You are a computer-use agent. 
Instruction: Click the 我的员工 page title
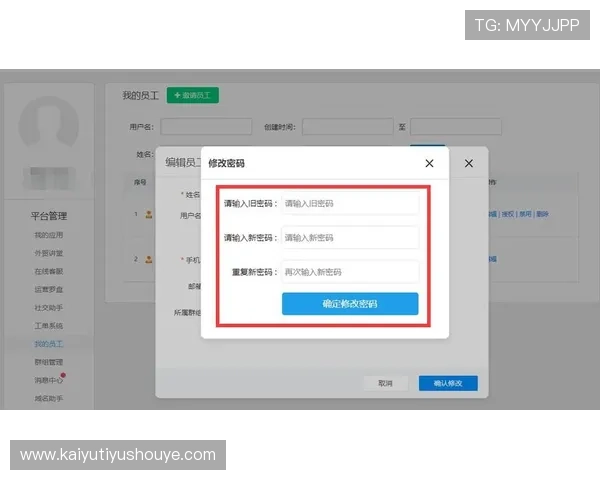pyautogui.click(x=140, y=95)
